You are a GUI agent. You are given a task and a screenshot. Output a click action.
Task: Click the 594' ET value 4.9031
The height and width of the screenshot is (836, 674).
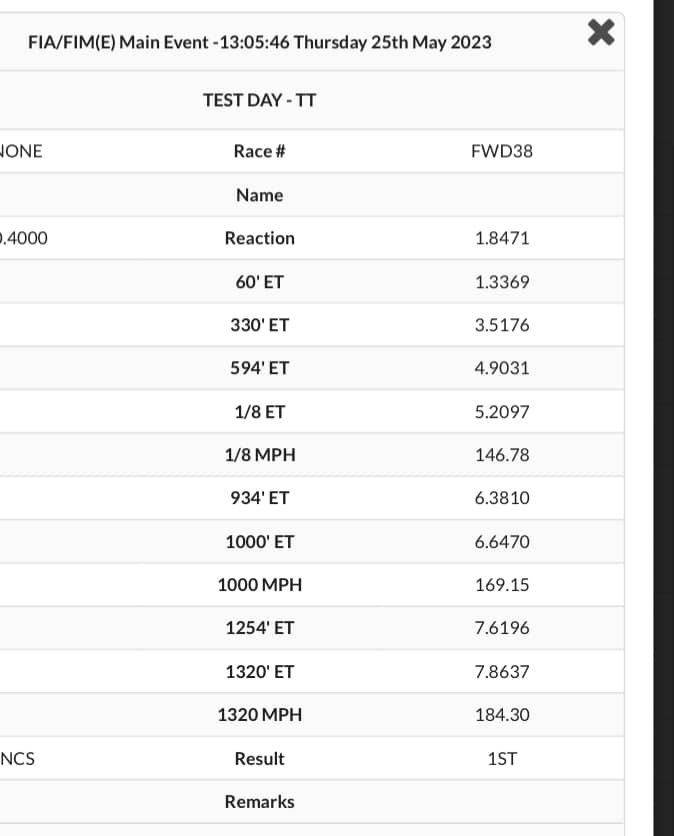[502, 368]
